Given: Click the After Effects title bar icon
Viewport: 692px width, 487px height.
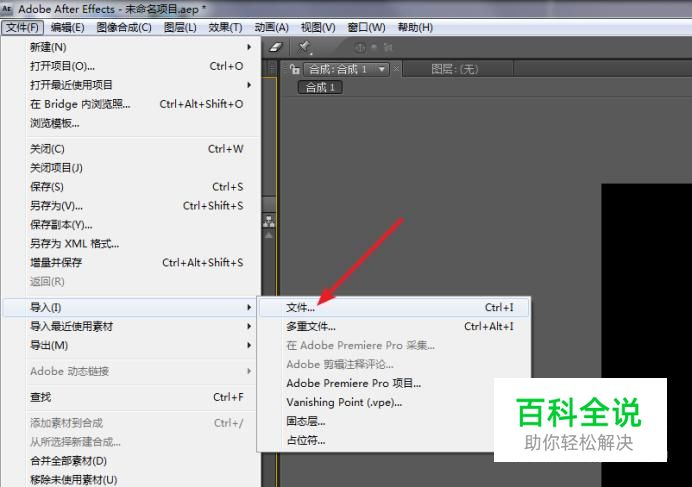Looking at the screenshot, I should (x=7, y=8).
